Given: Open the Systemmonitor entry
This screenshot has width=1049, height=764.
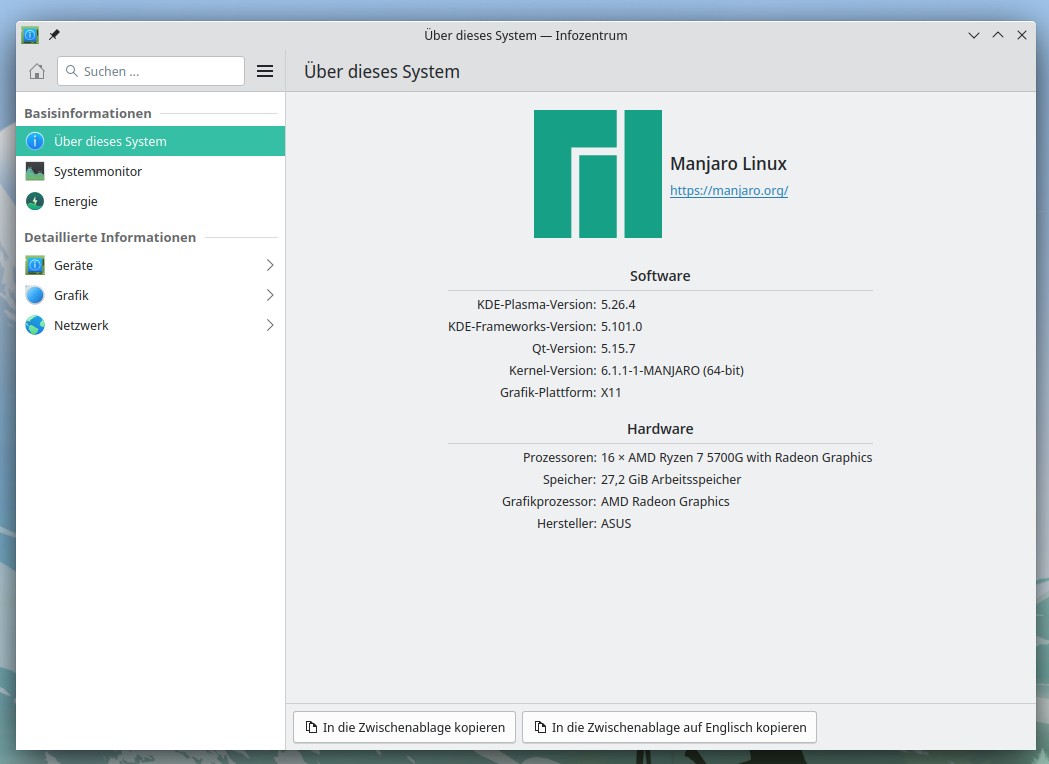Looking at the screenshot, I should click(151, 171).
